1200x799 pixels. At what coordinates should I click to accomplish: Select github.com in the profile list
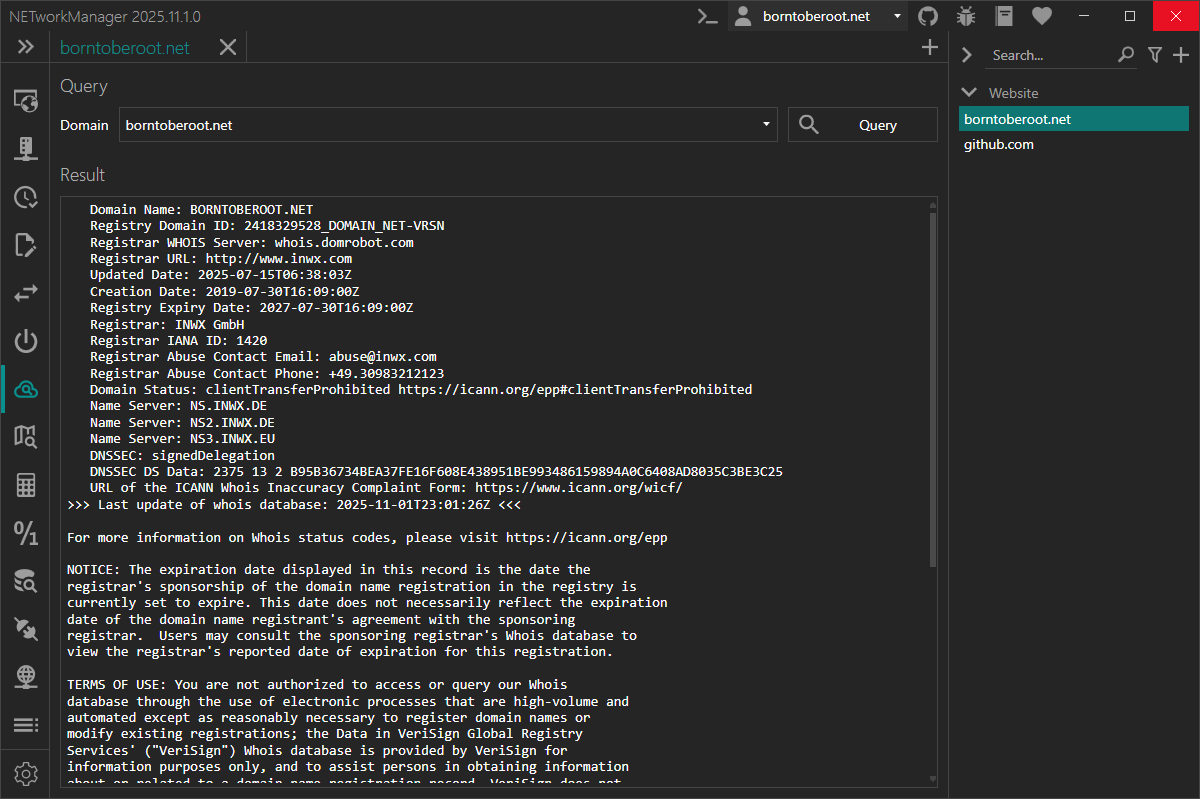tap(999, 145)
